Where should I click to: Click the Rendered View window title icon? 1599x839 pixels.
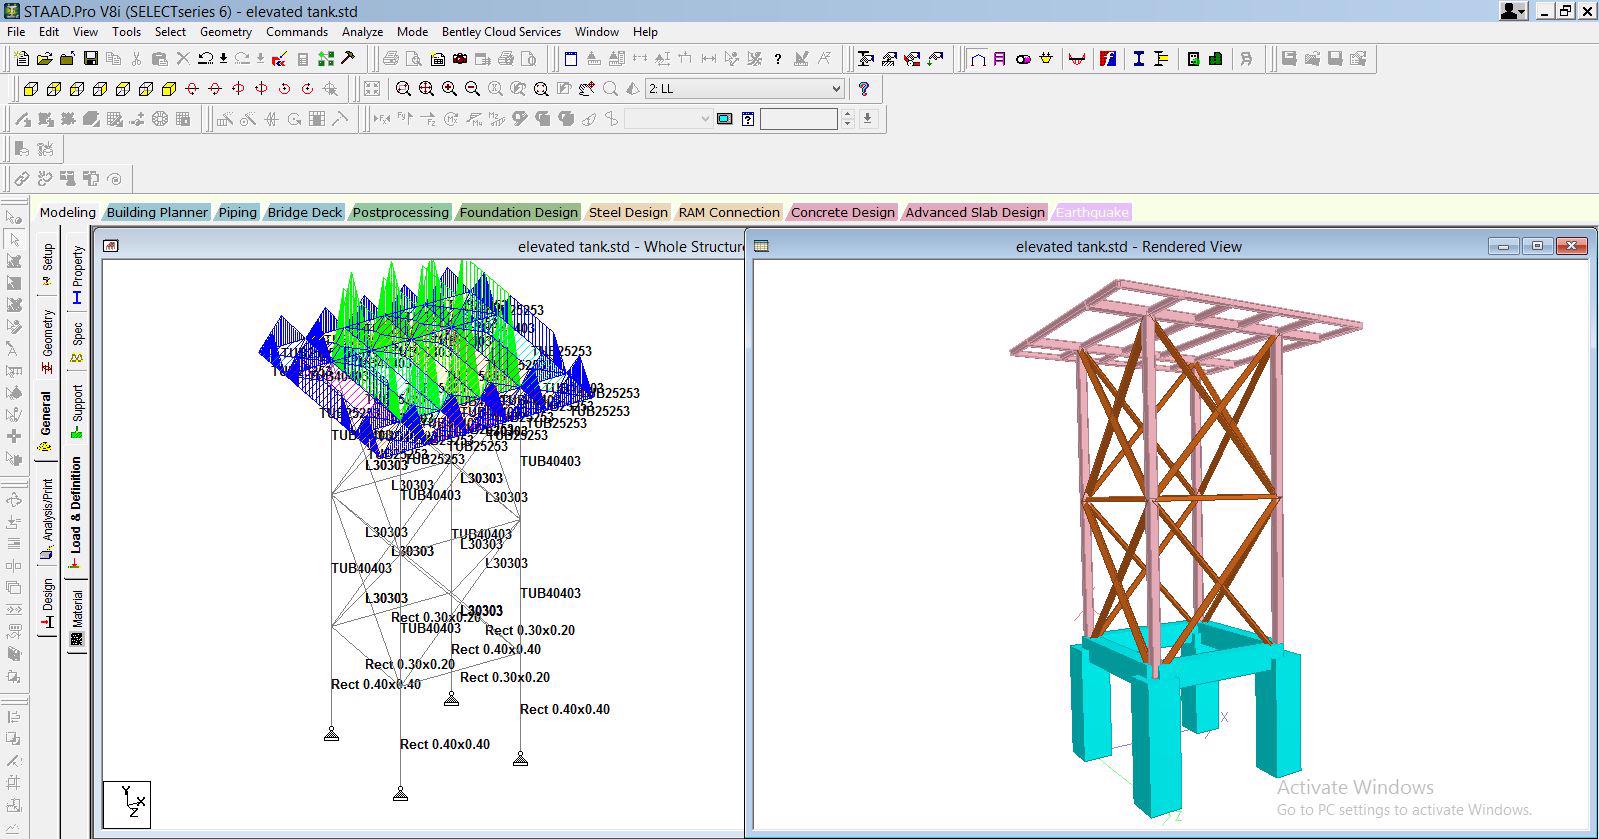click(x=761, y=246)
